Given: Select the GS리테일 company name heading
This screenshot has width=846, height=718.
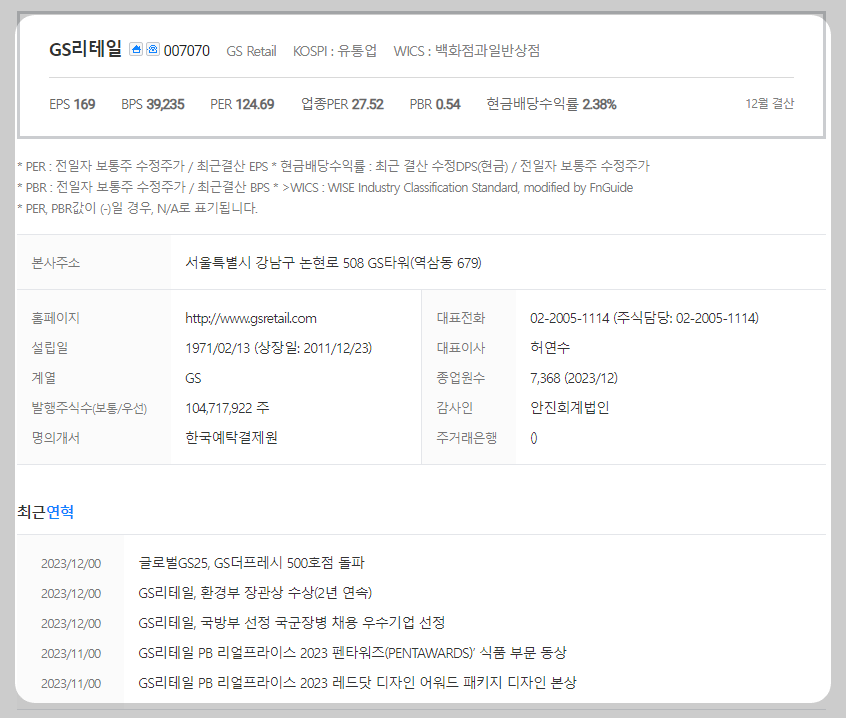Looking at the screenshot, I should 85,49.
